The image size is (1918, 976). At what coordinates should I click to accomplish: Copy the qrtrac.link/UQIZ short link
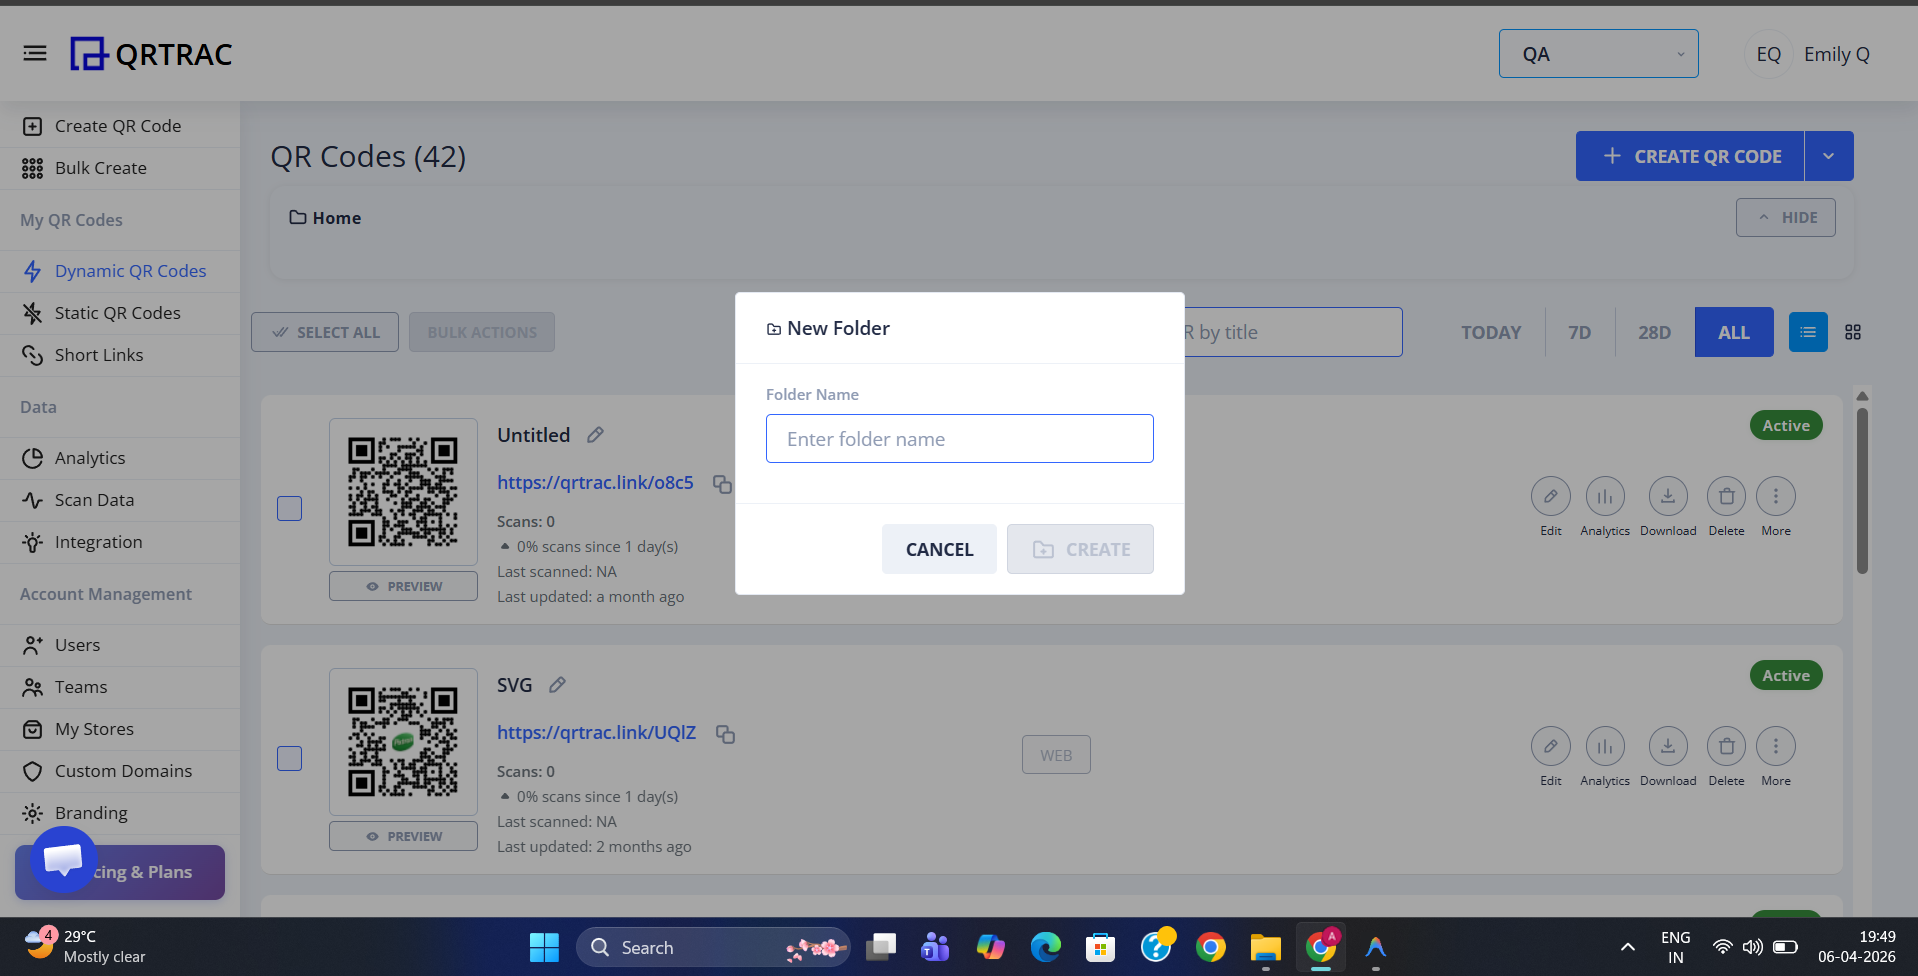pos(725,733)
